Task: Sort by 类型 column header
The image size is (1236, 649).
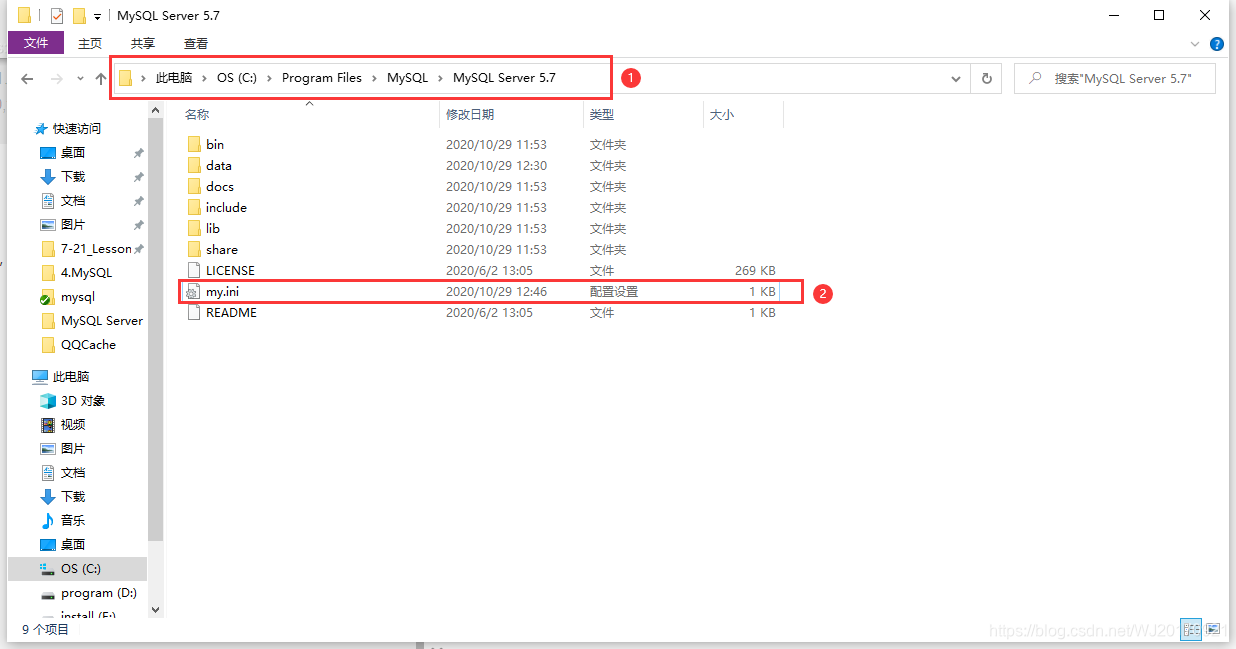Action: [x=602, y=115]
